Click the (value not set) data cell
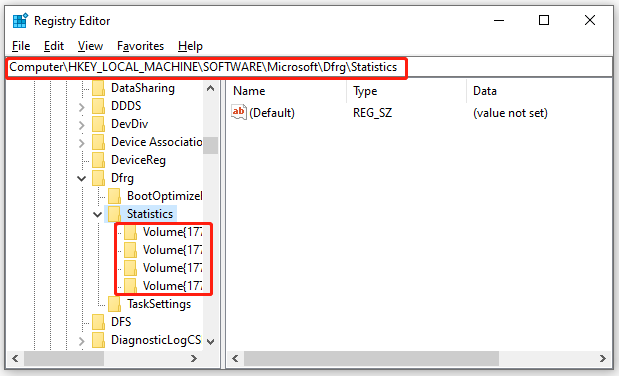 510,113
